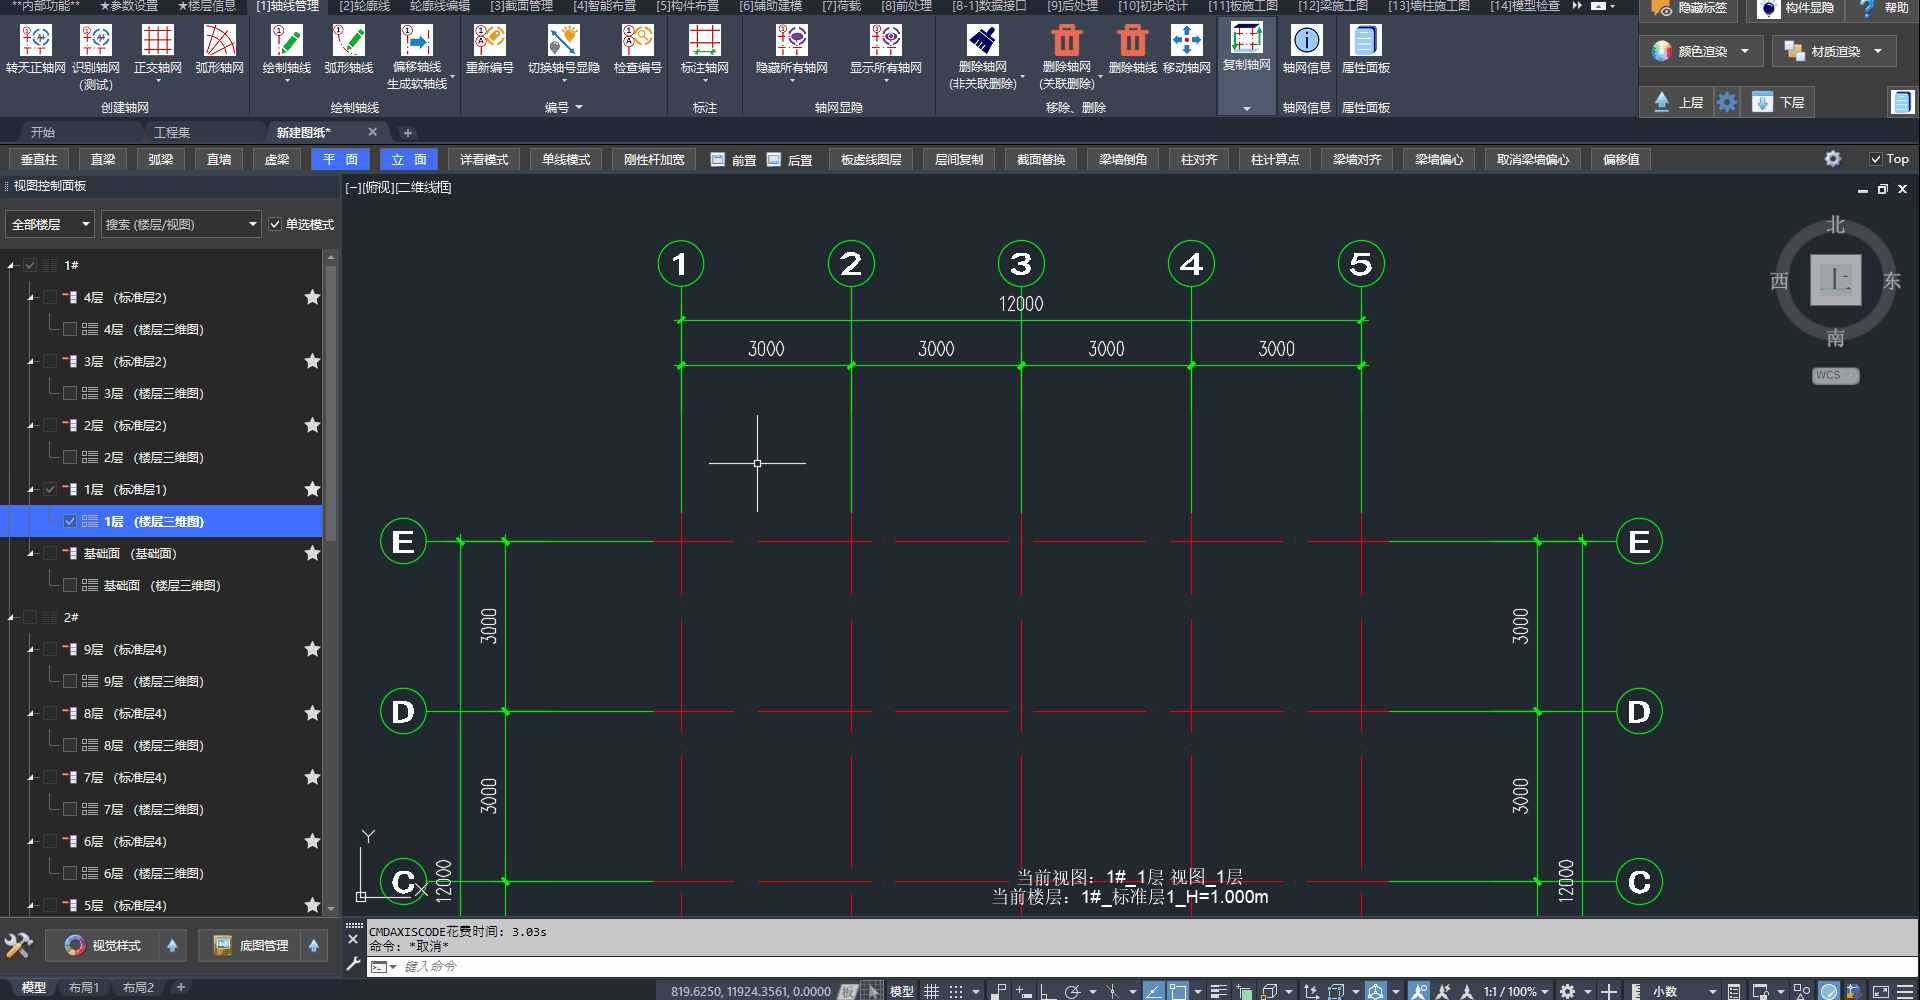Switch to the [2]轮廓线 ribbon tab
The height and width of the screenshot is (1000, 1920).
(364, 6)
